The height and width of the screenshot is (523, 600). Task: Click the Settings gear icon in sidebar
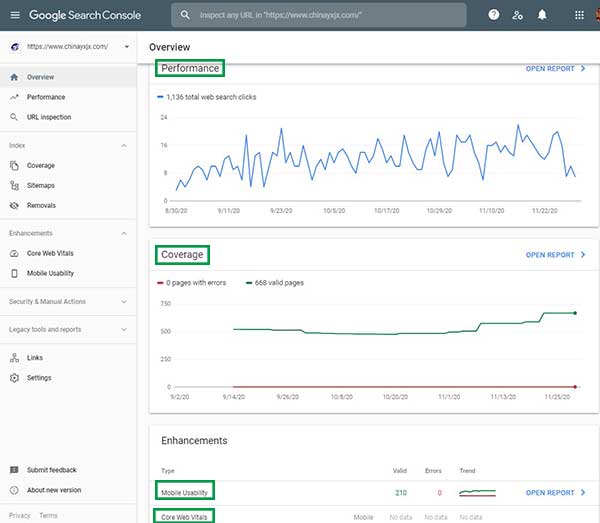tap(14, 378)
